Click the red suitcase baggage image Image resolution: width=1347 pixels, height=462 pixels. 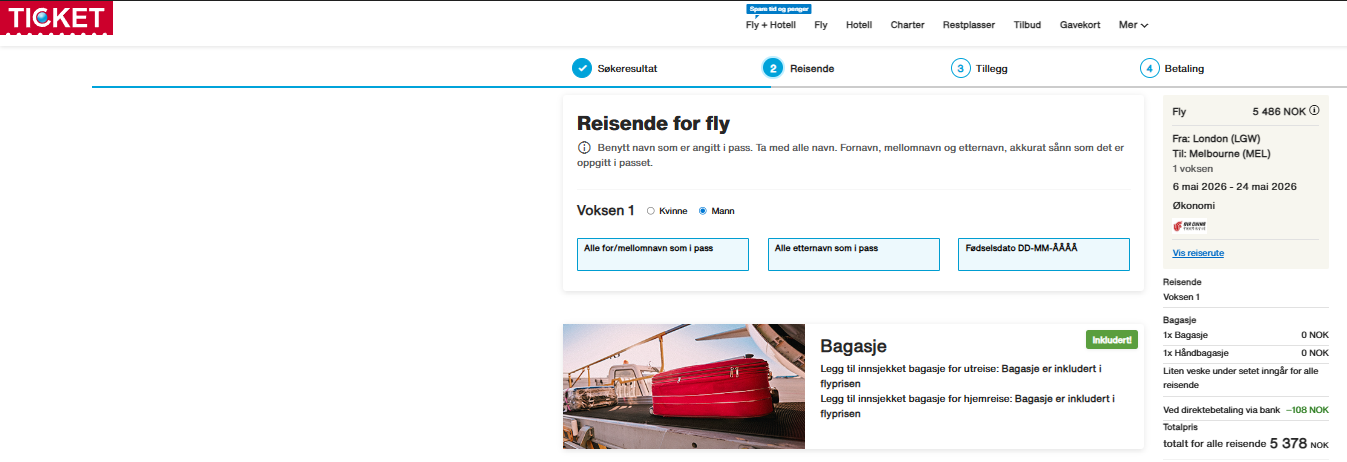[x=684, y=386]
